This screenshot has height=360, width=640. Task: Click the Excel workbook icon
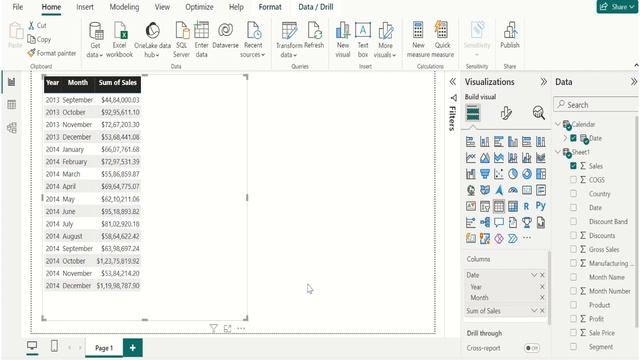tap(120, 40)
